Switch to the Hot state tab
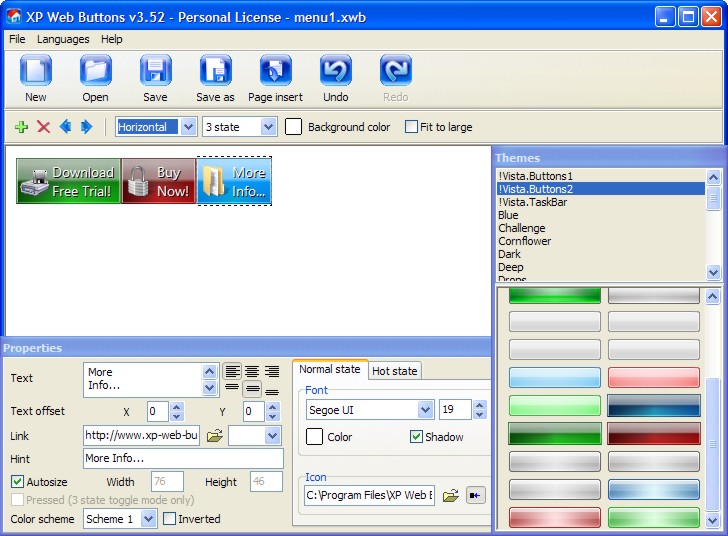 [394, 371]
